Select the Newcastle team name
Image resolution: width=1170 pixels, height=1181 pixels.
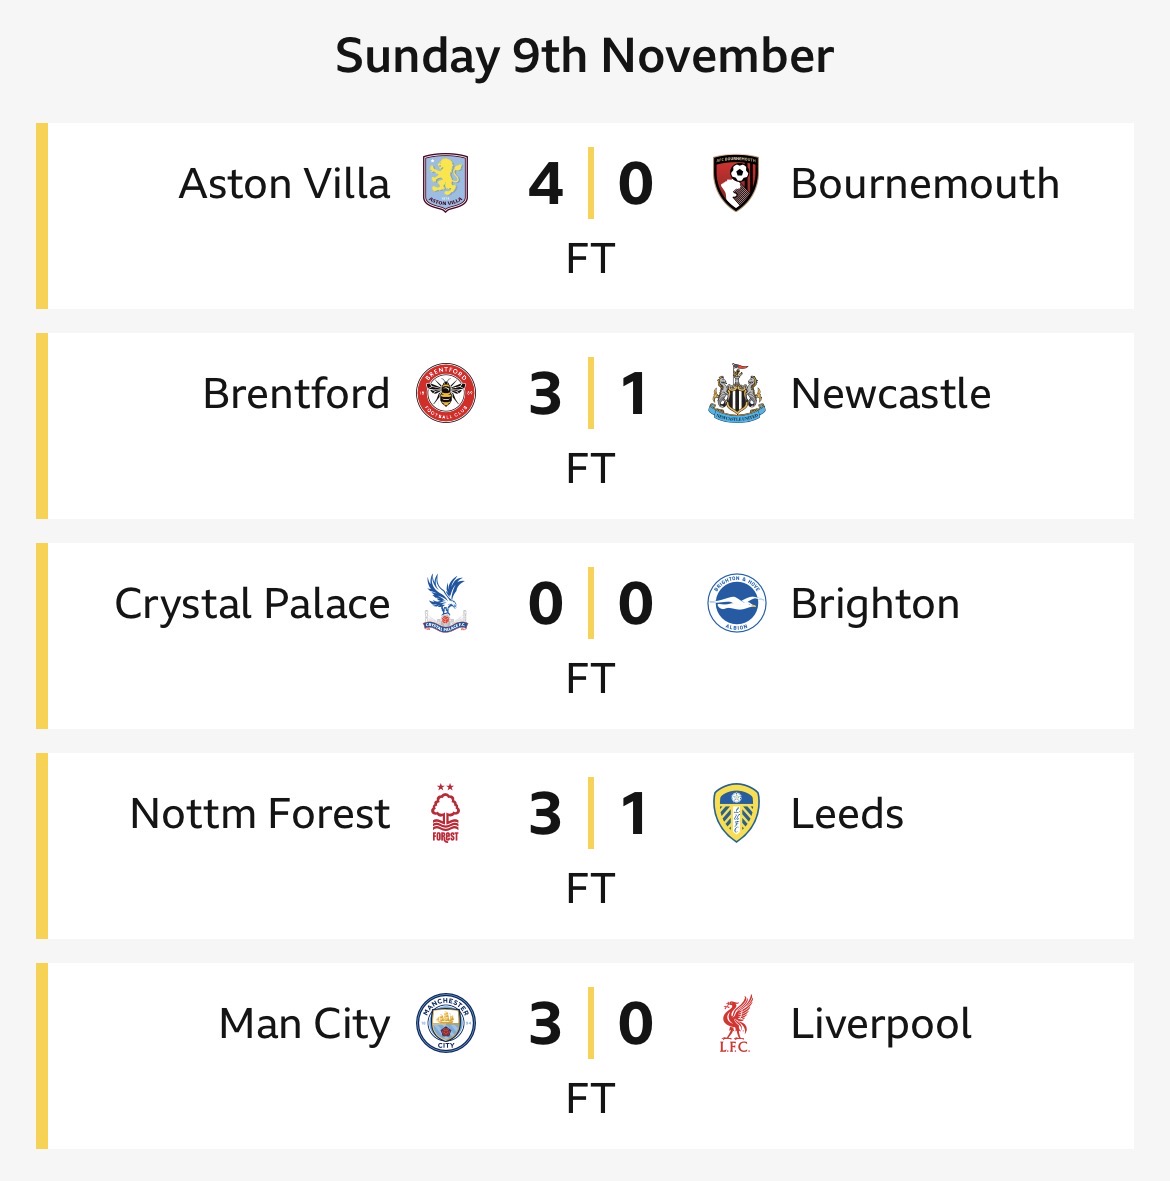tap(891, 394)
